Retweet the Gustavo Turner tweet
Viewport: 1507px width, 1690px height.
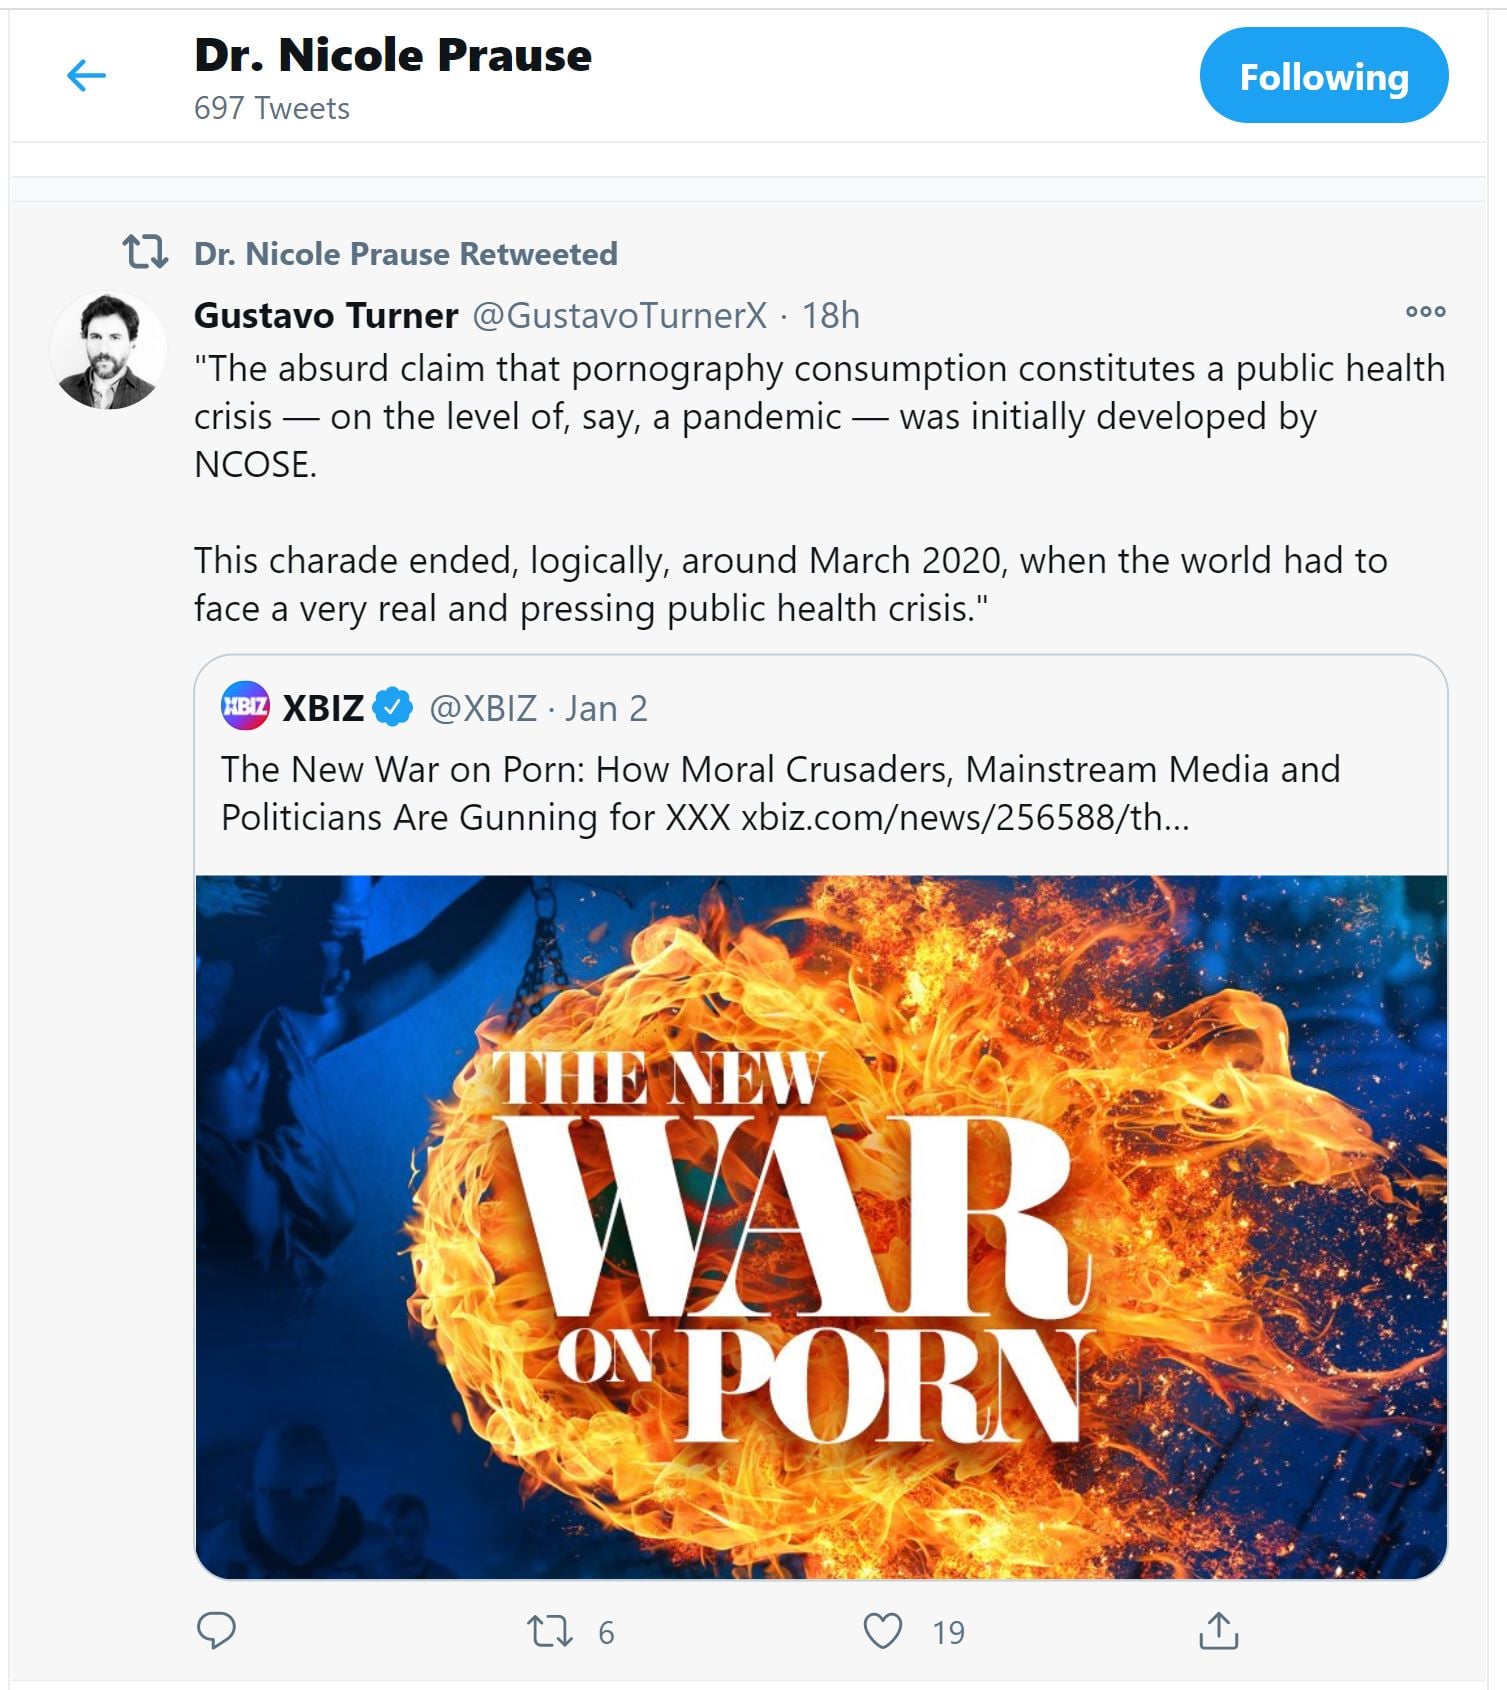point(550,1632)
